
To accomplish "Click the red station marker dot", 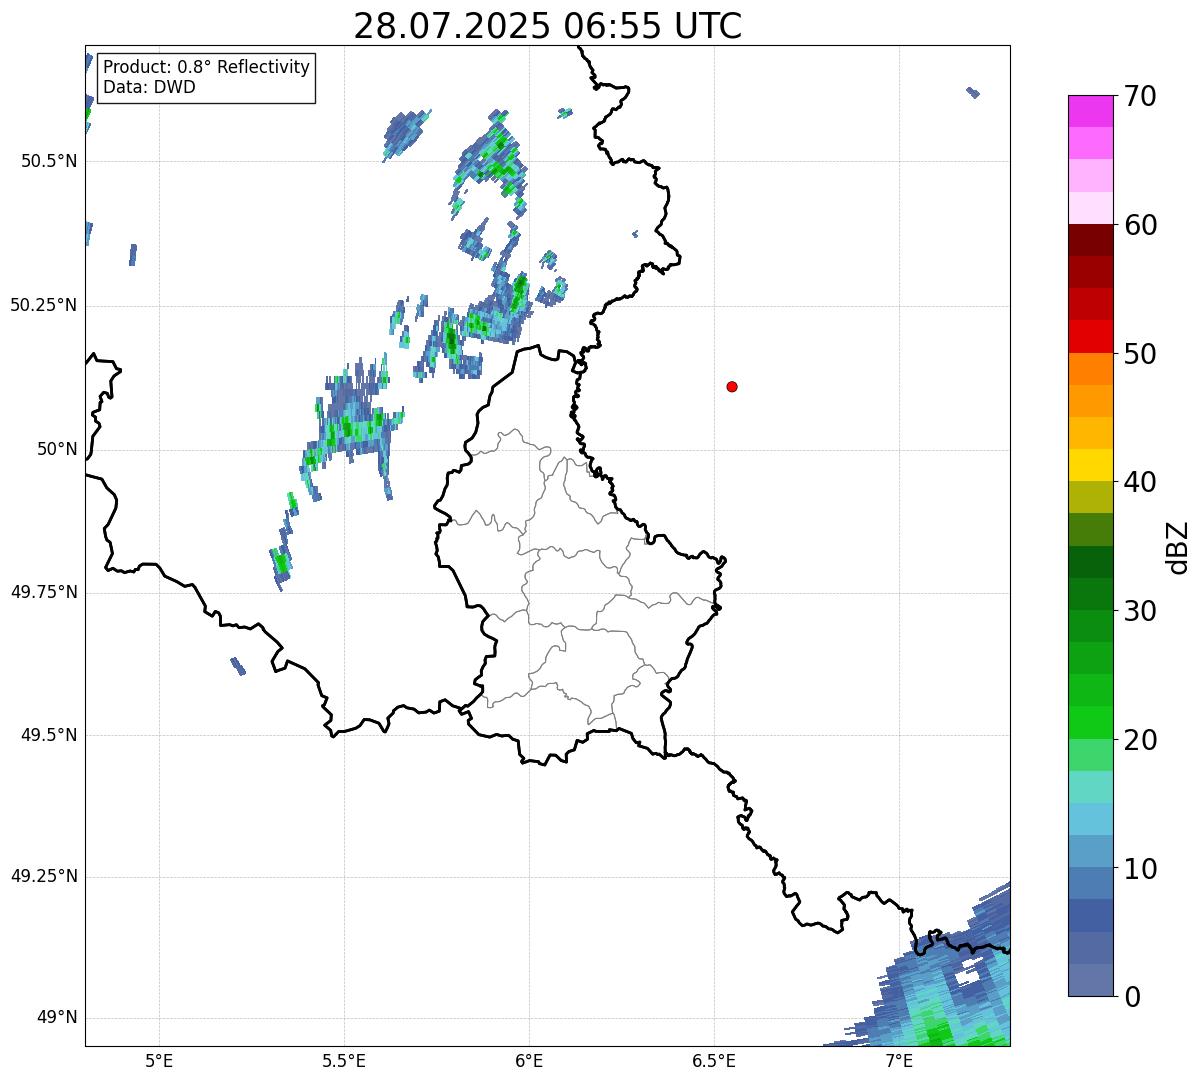I will 732,386.
